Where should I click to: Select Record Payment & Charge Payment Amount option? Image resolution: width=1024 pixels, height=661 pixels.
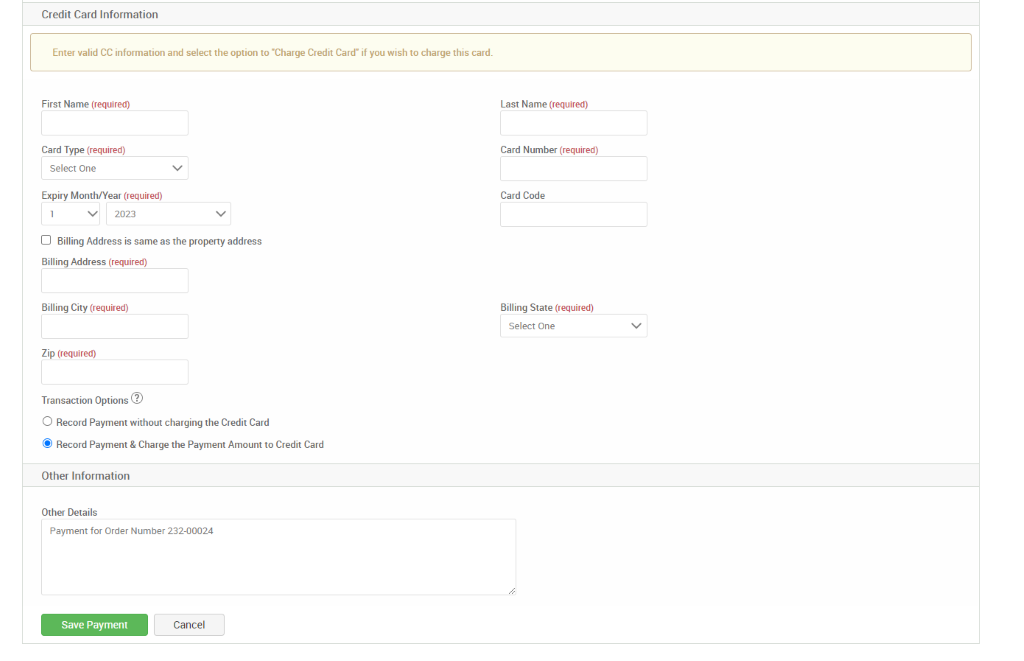(47, 444)
